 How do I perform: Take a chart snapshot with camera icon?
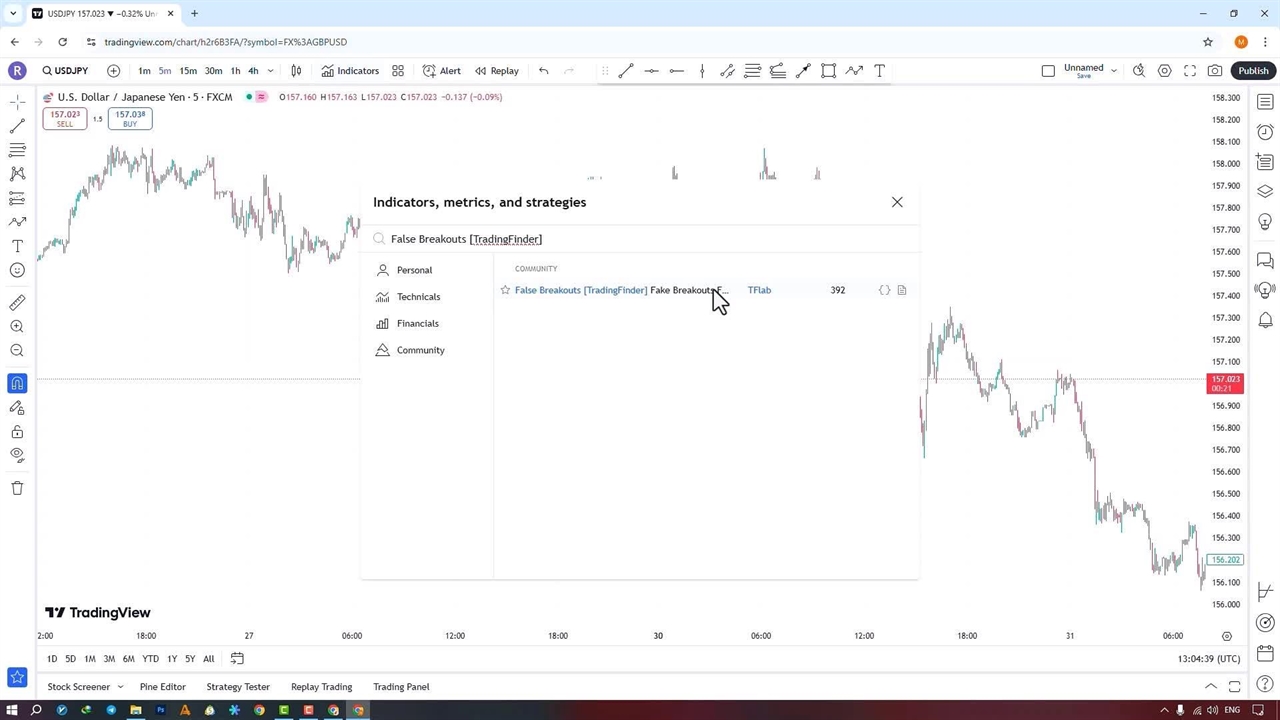(1215, 71)
